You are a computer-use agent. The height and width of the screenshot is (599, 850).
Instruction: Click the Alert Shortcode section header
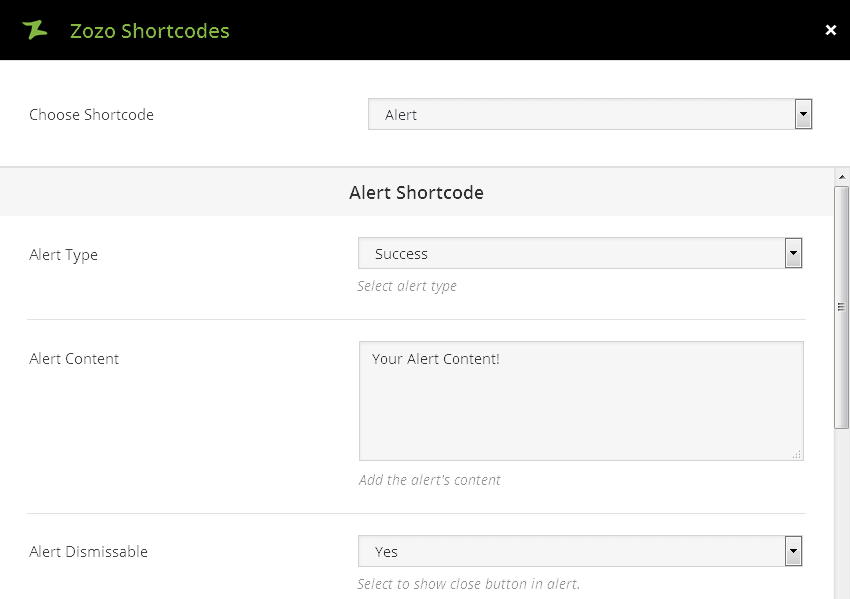(x=416, y=193)
